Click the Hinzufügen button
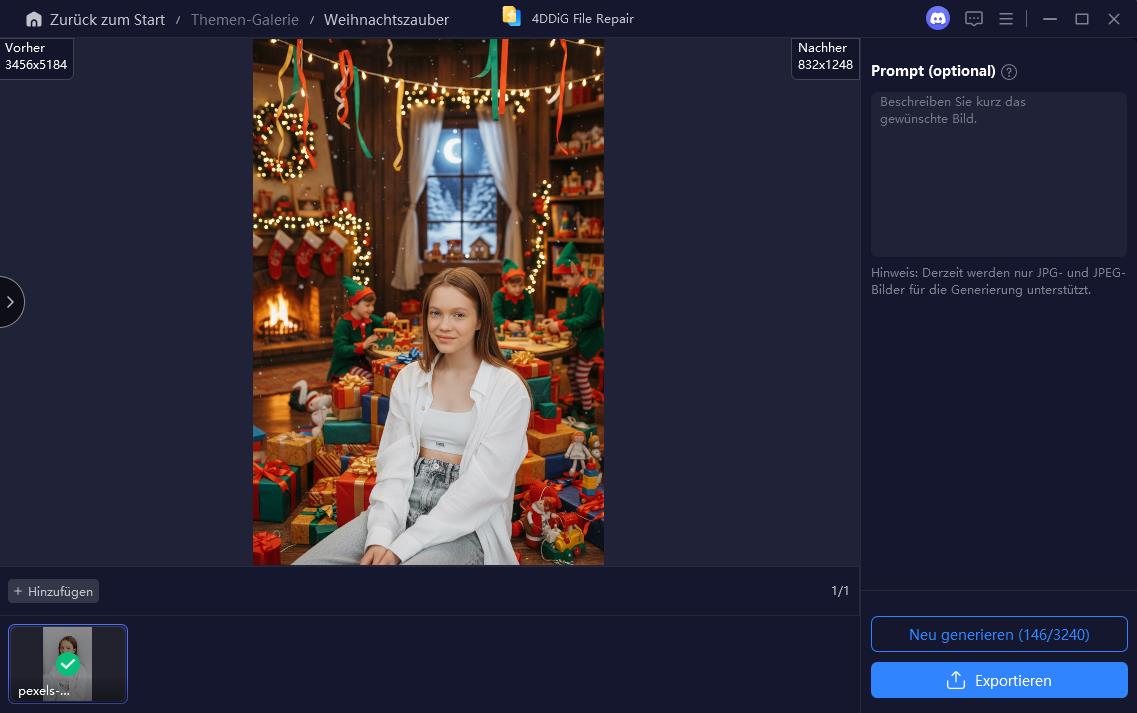Viewport: 1137px width, 713px height. [53, 591]
